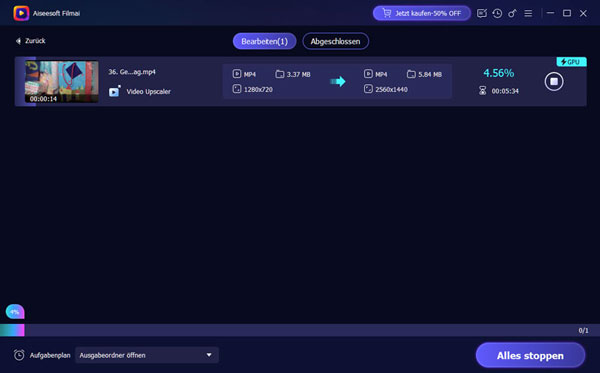Click the source resolution icon at 1280x720
600x373 pixels.
(237, 89)
